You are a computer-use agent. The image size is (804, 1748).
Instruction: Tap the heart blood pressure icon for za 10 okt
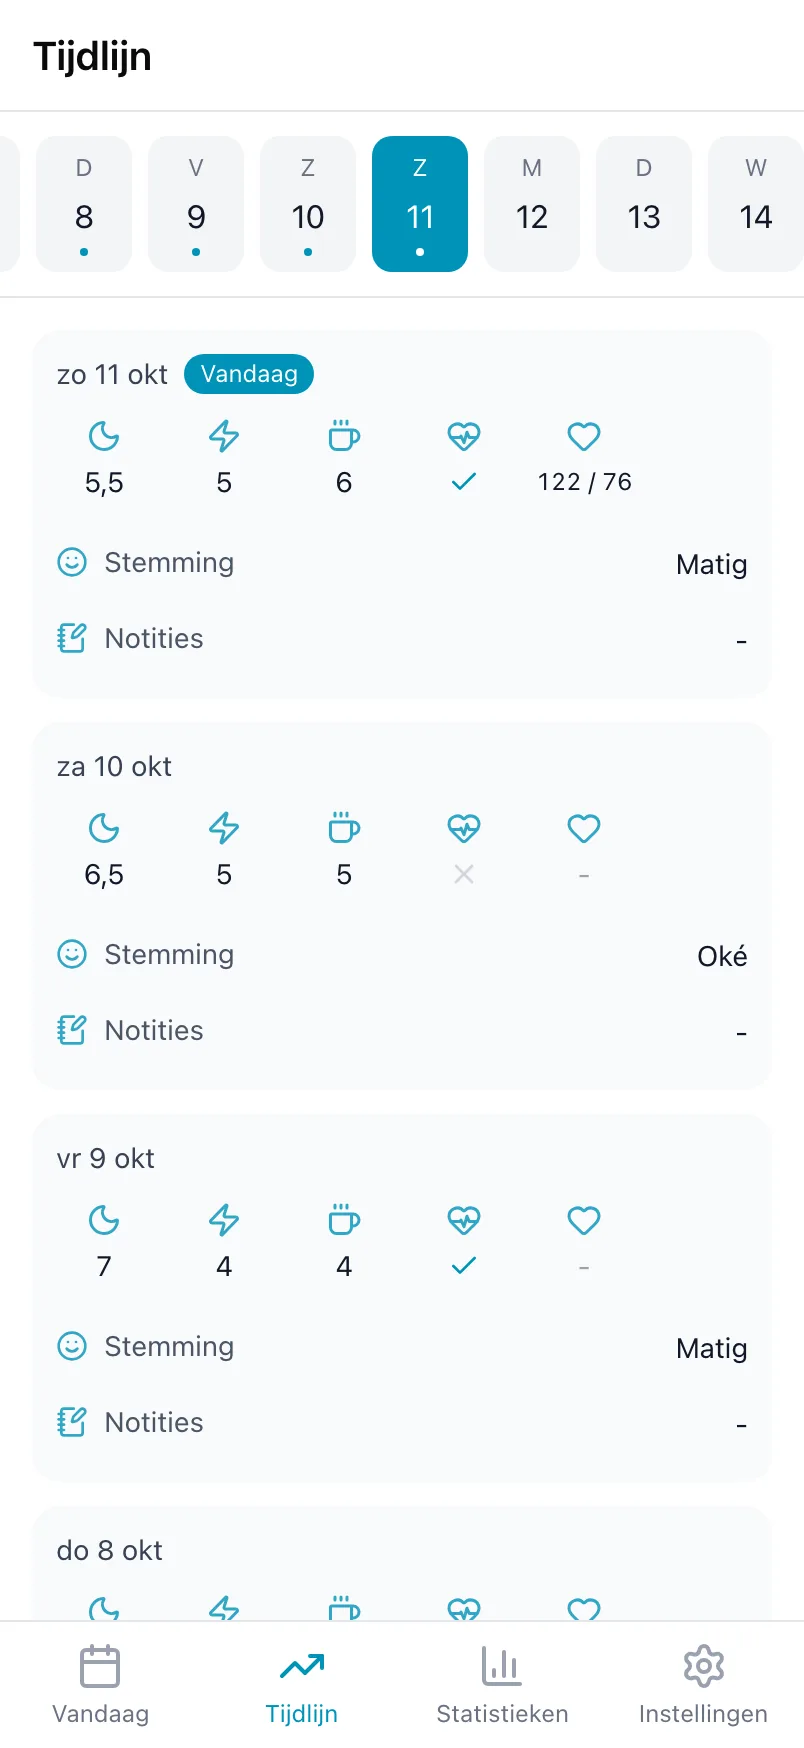click(x=584, y=828)
